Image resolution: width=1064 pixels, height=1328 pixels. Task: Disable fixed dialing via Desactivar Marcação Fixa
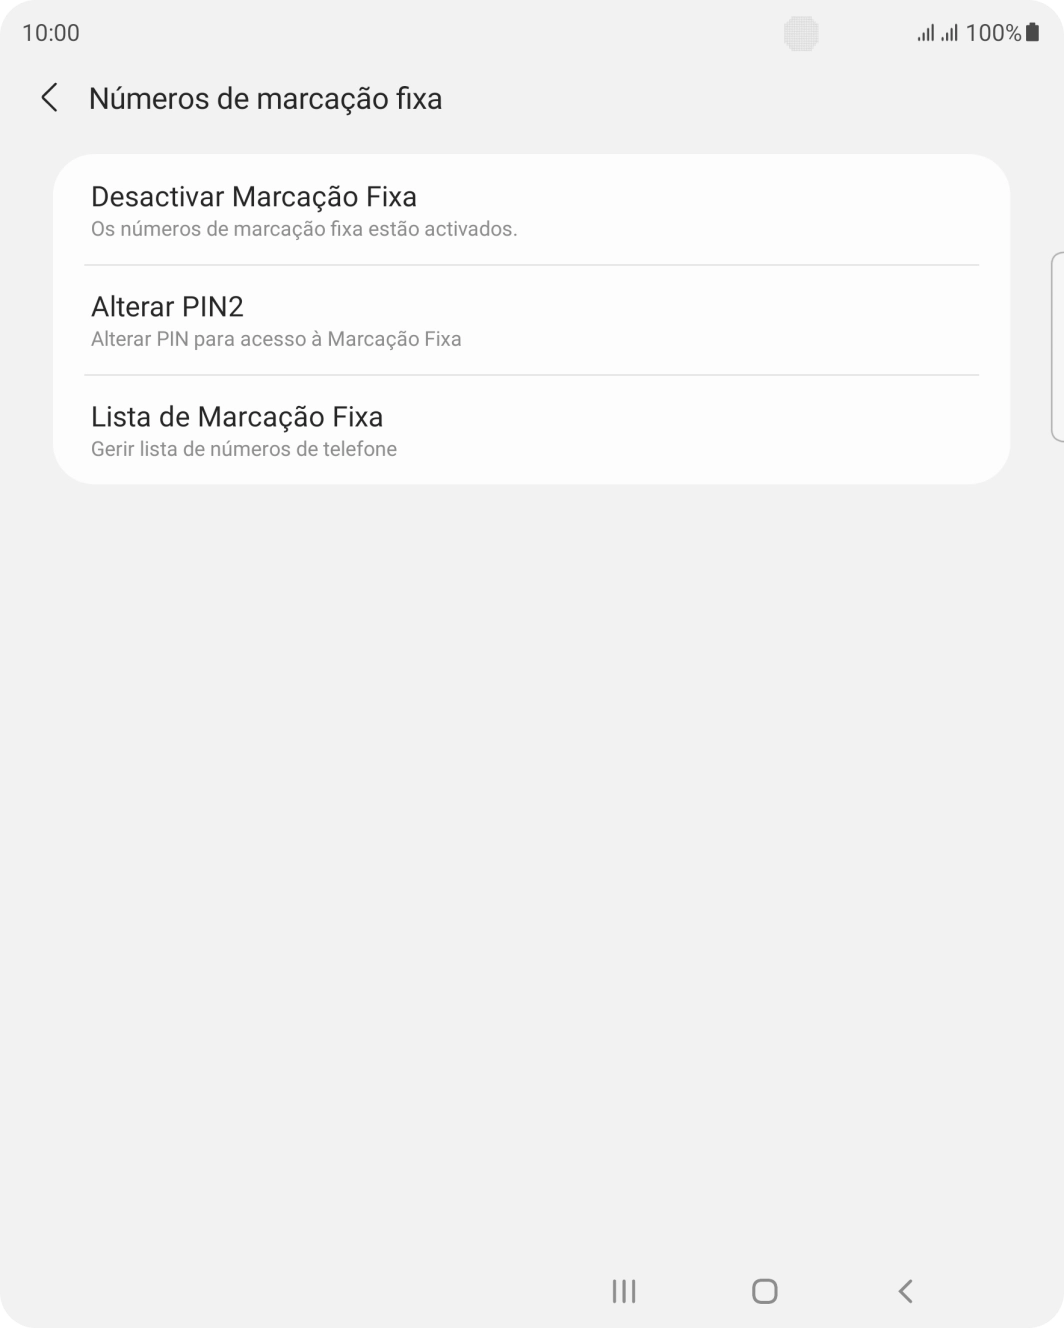click(531, 210)
